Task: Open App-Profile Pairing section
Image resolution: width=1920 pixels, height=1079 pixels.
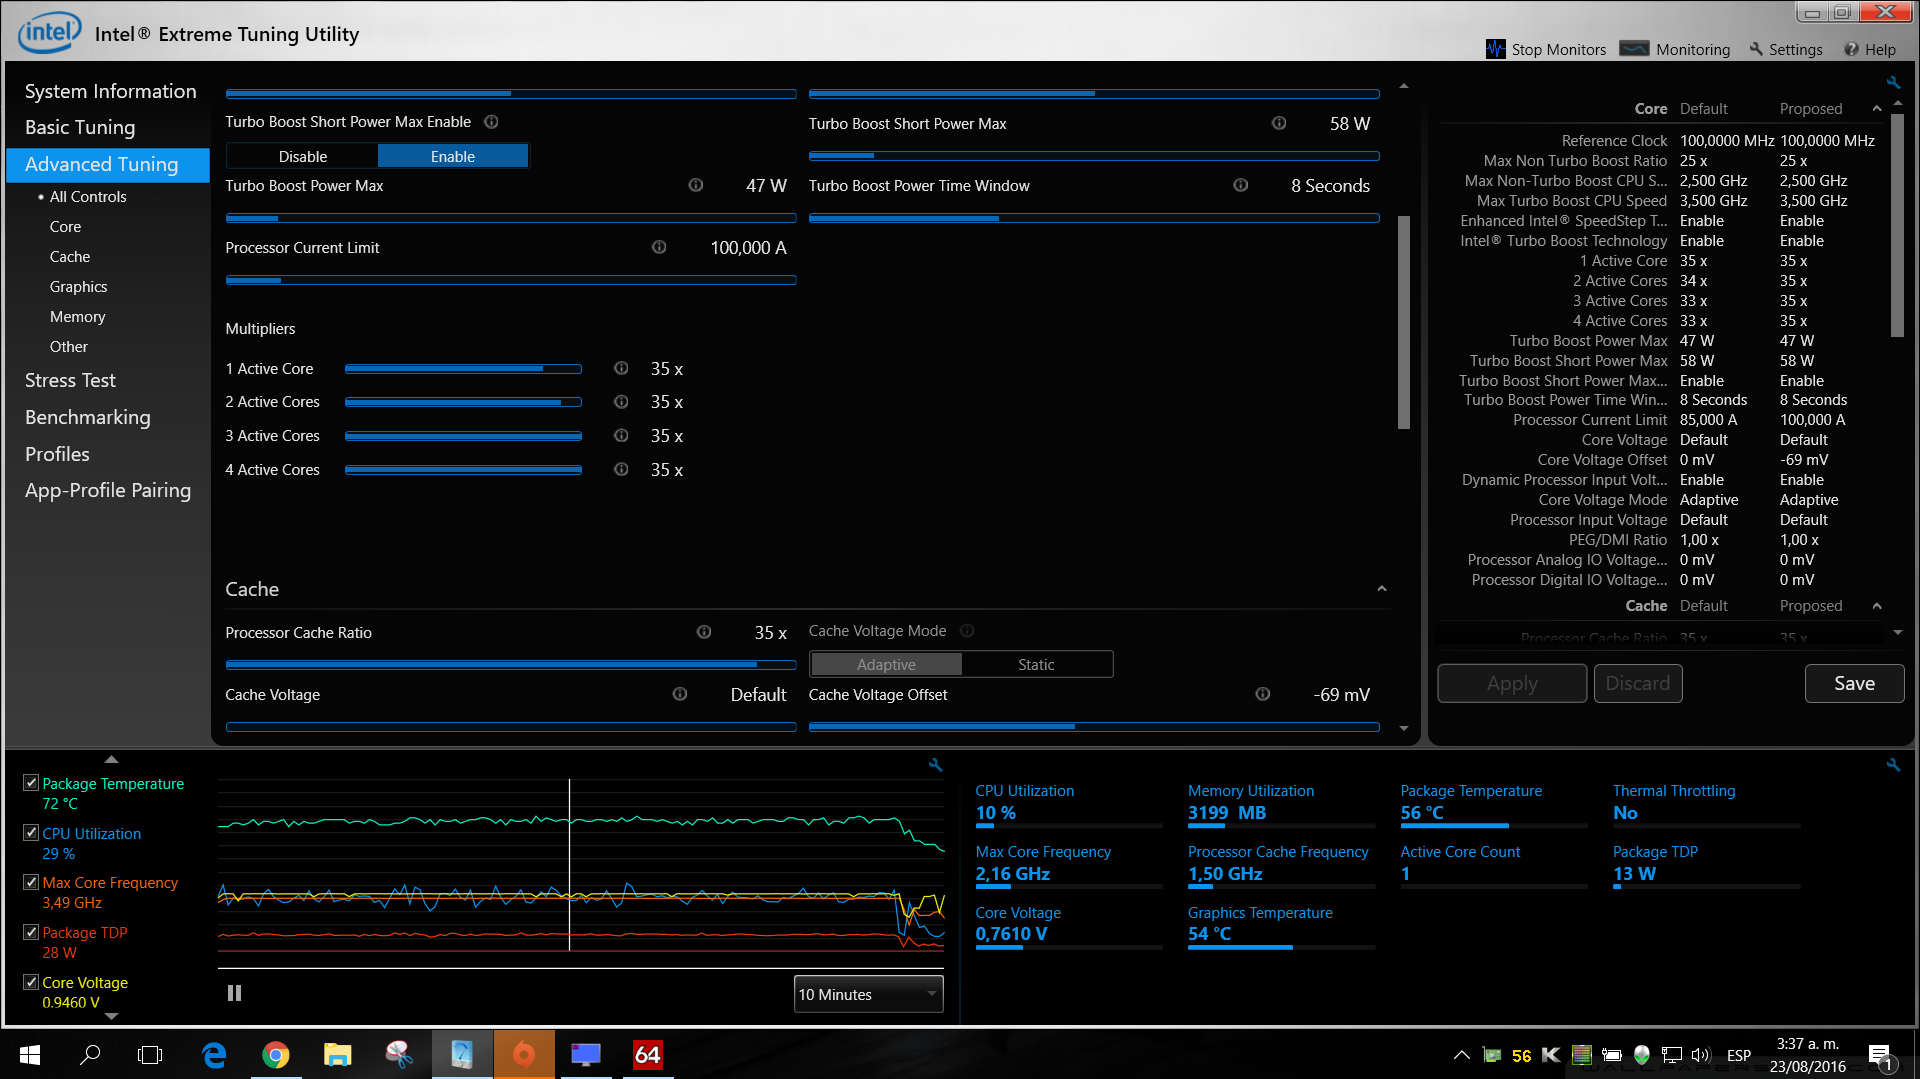Action: tap(108, 490)
